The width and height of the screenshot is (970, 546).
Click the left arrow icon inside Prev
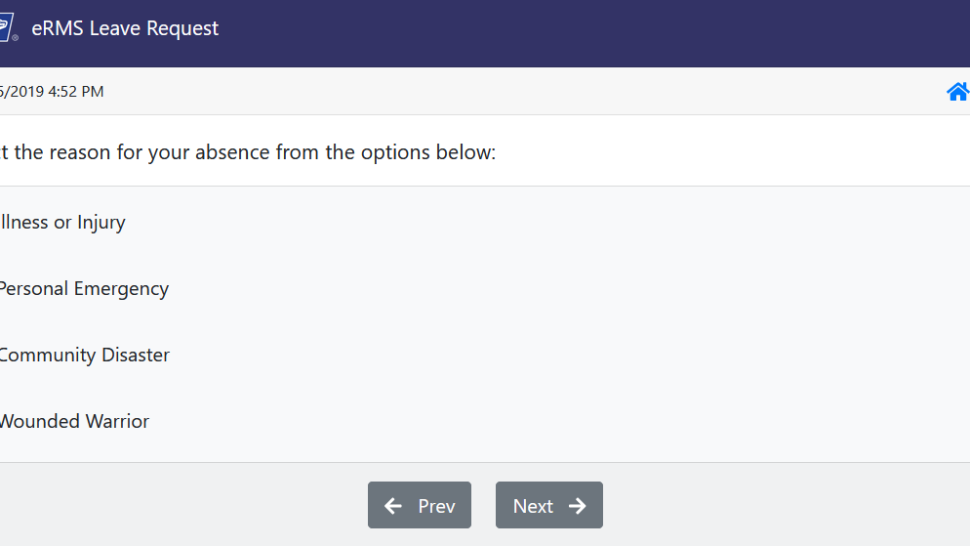pyautogui.click(x=393, y=506)
